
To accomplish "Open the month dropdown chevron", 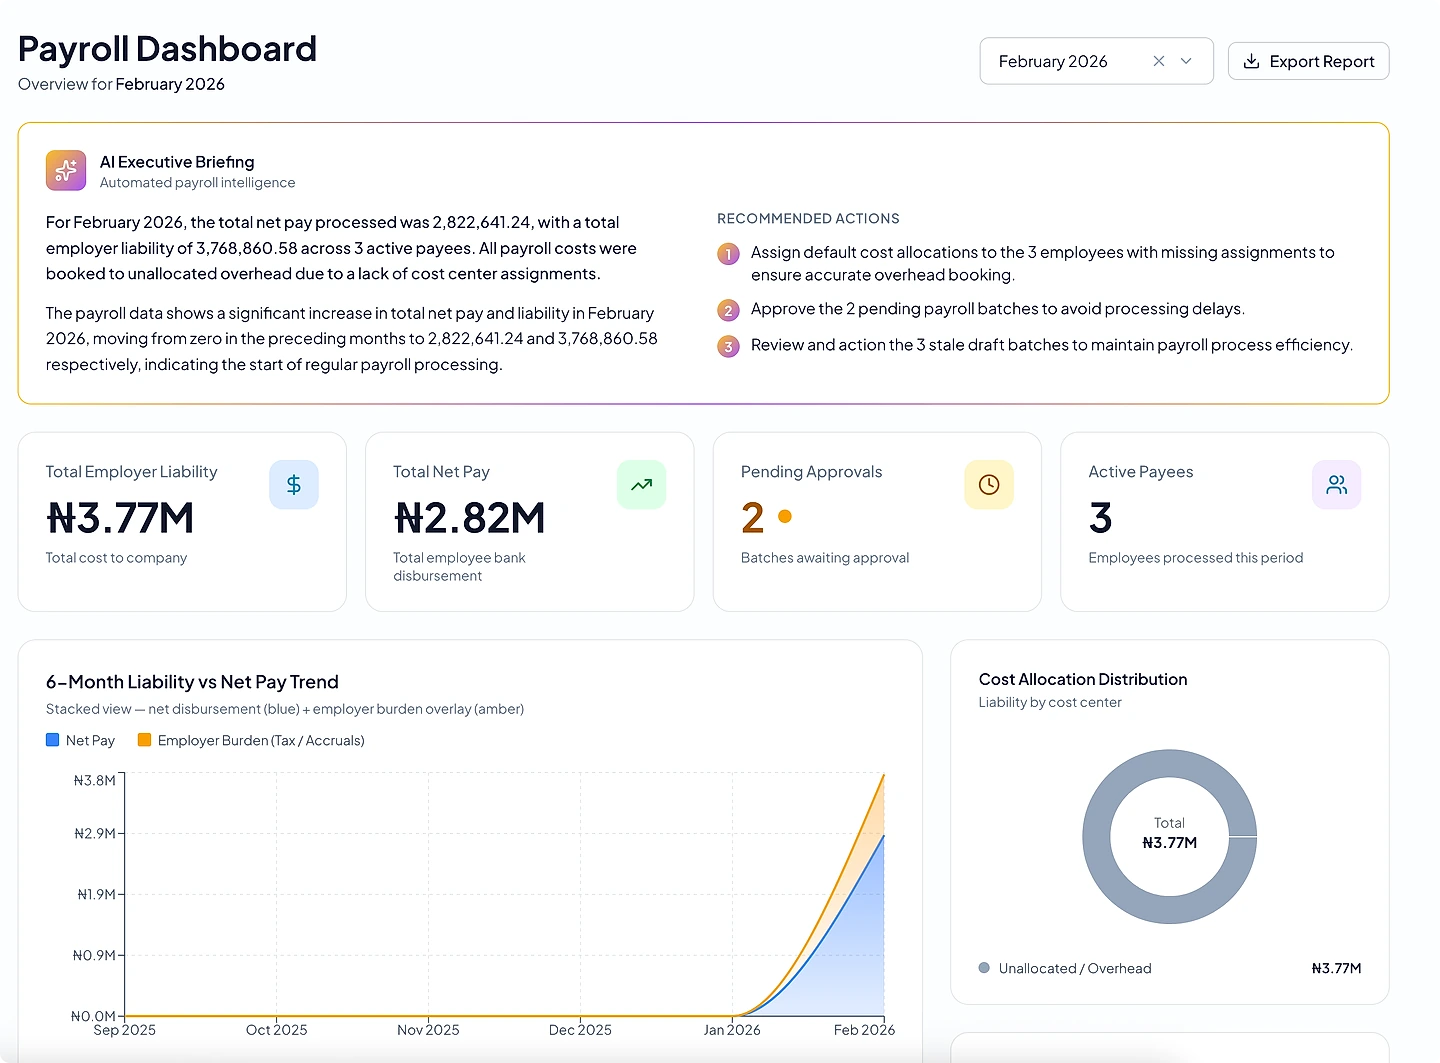I will tap(1186, 61).
